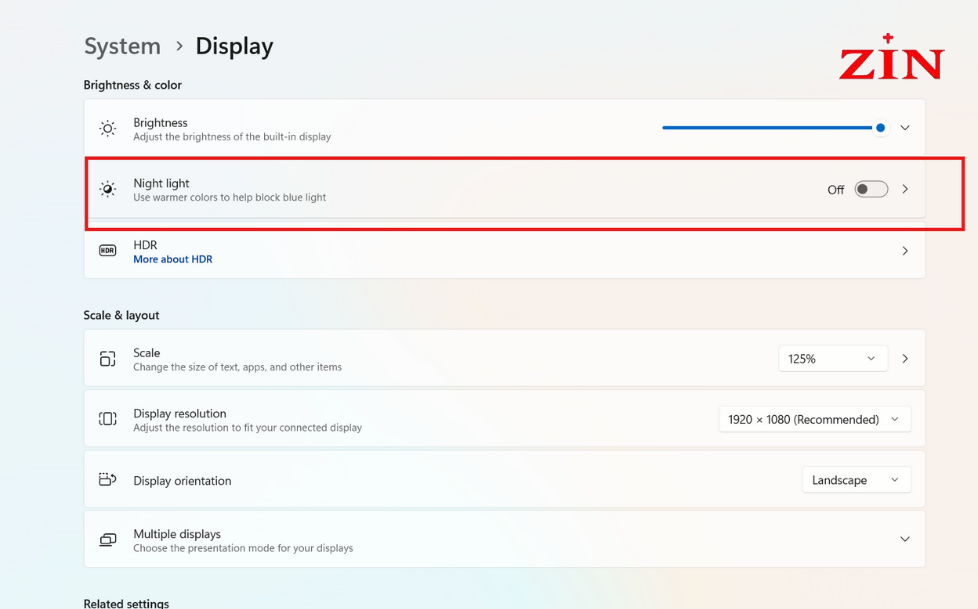
Task: Open the More about HDR link
Action: pos(173,259)
